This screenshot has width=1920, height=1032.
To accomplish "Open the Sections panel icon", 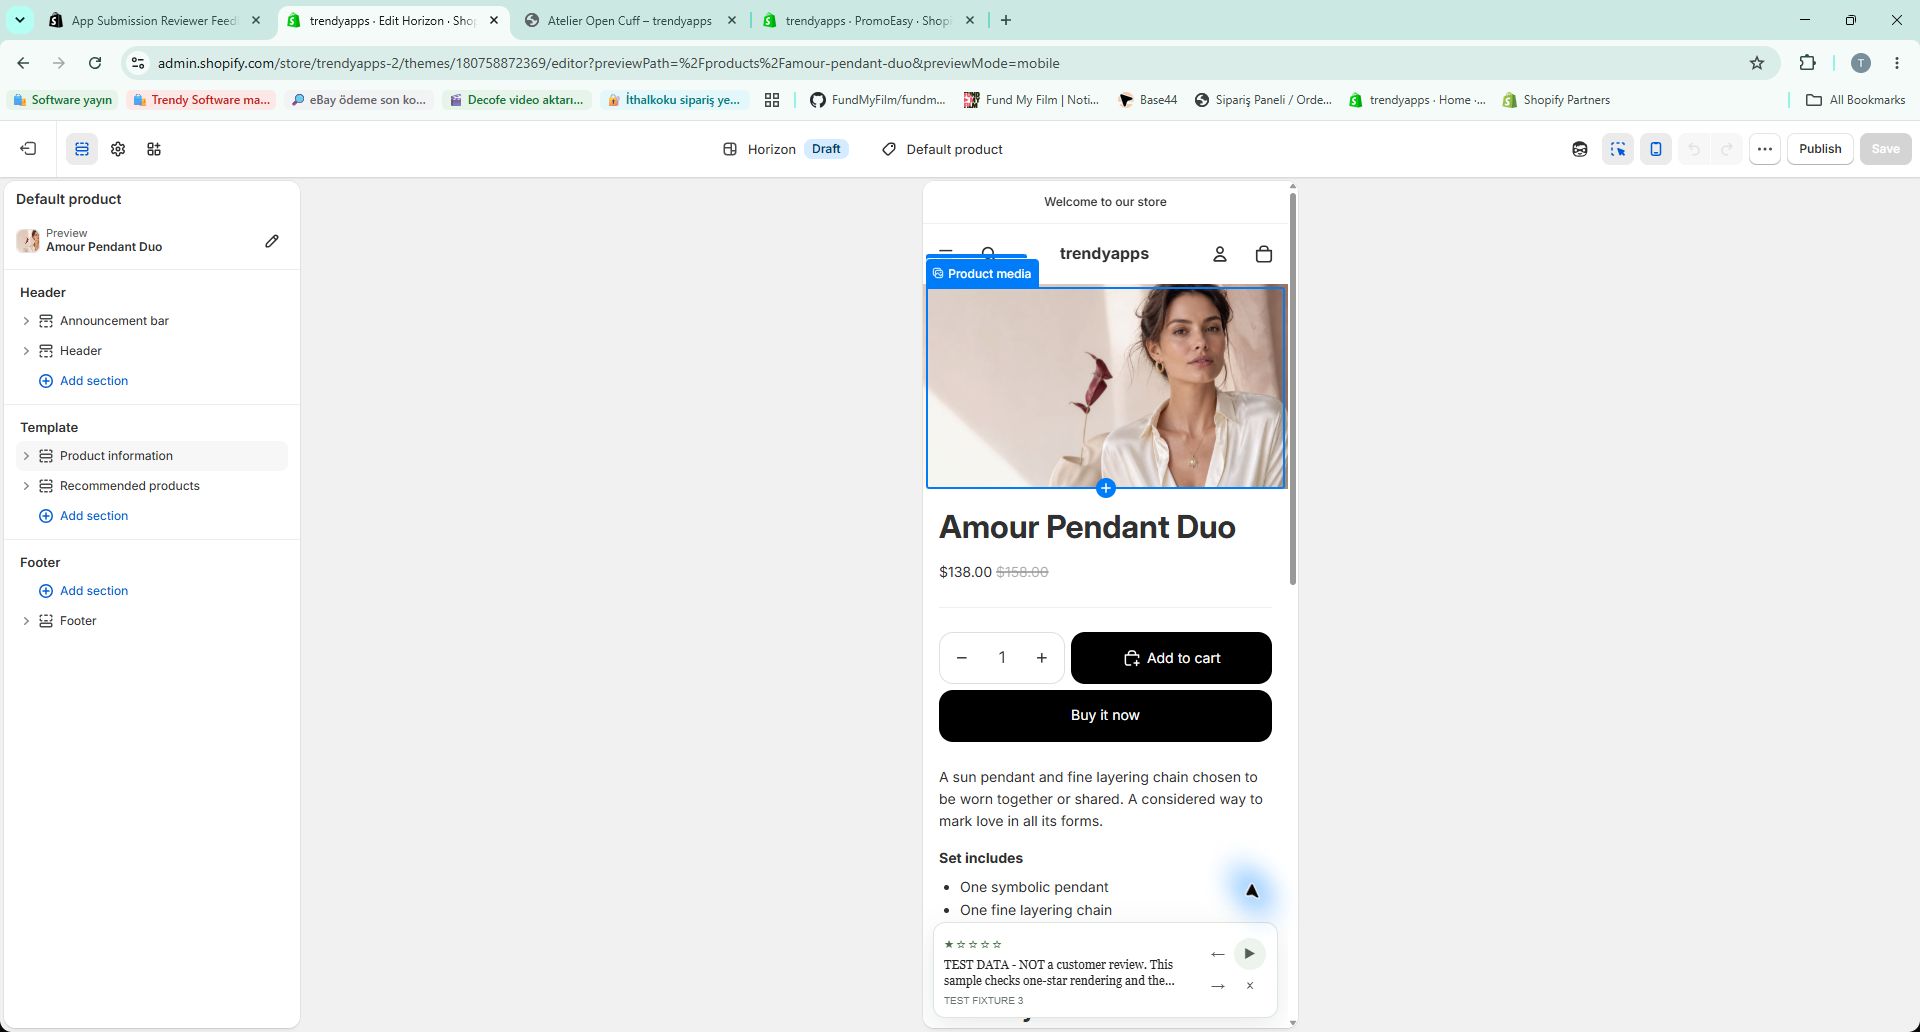I will (x=82, y=149).
